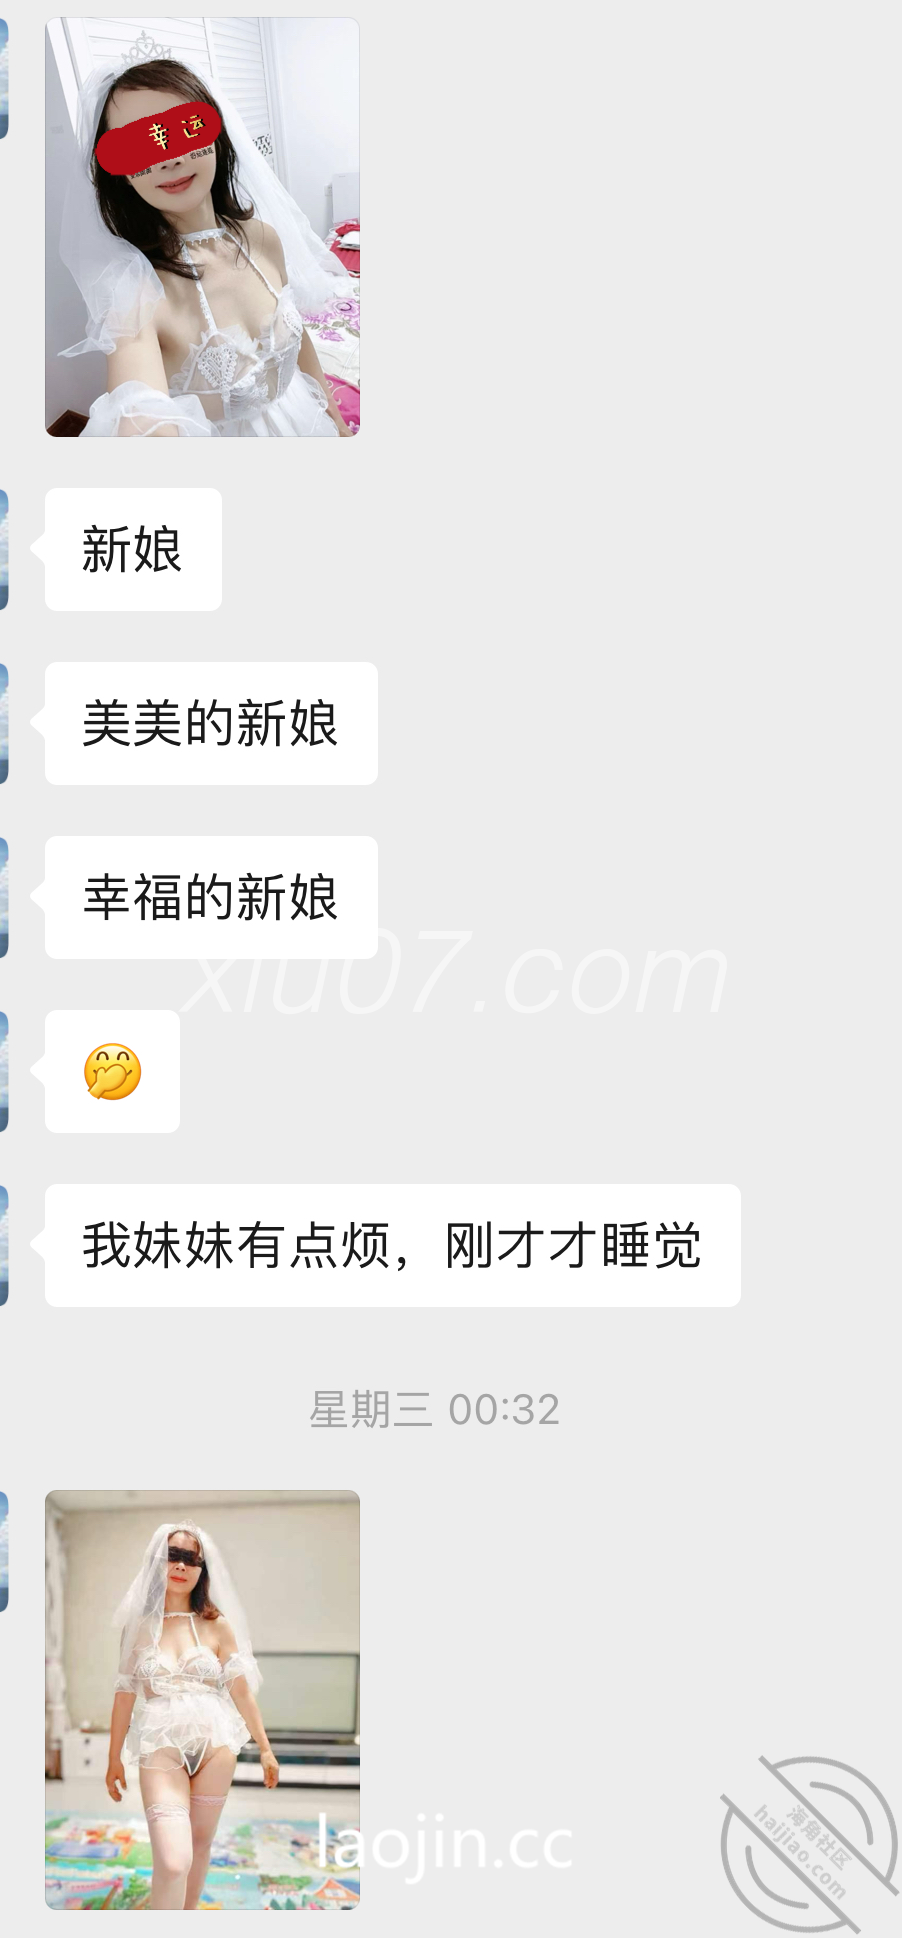Tap the sender avatar beside the emoji message
Viewport: 902px width, 1938px height.
(4, 1071)
